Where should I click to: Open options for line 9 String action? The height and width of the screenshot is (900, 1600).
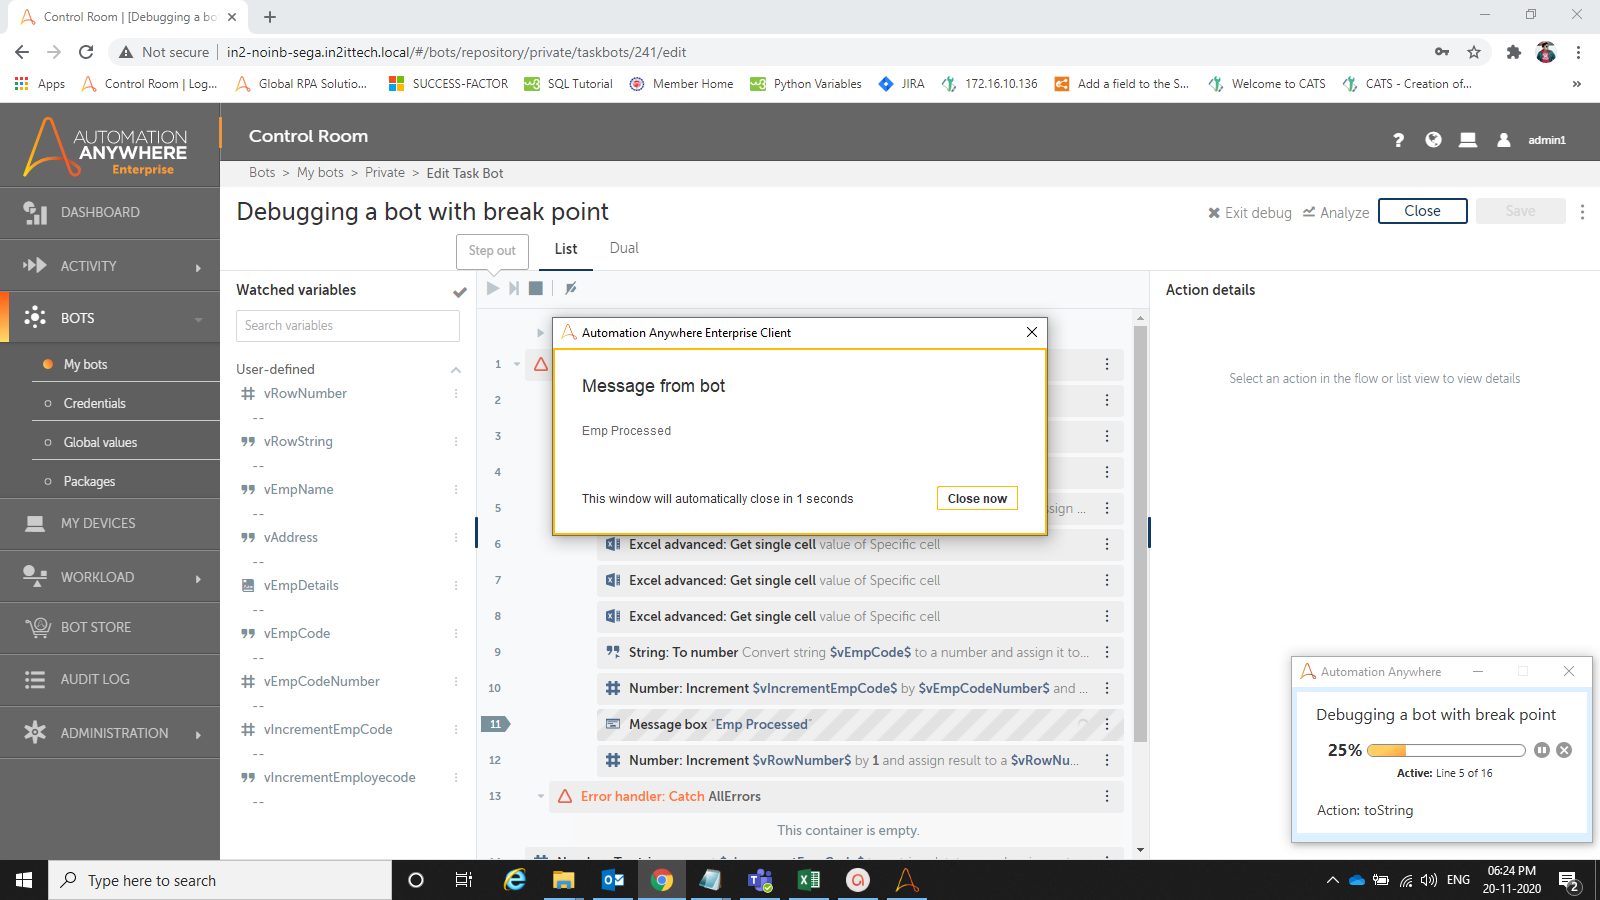1107,652
